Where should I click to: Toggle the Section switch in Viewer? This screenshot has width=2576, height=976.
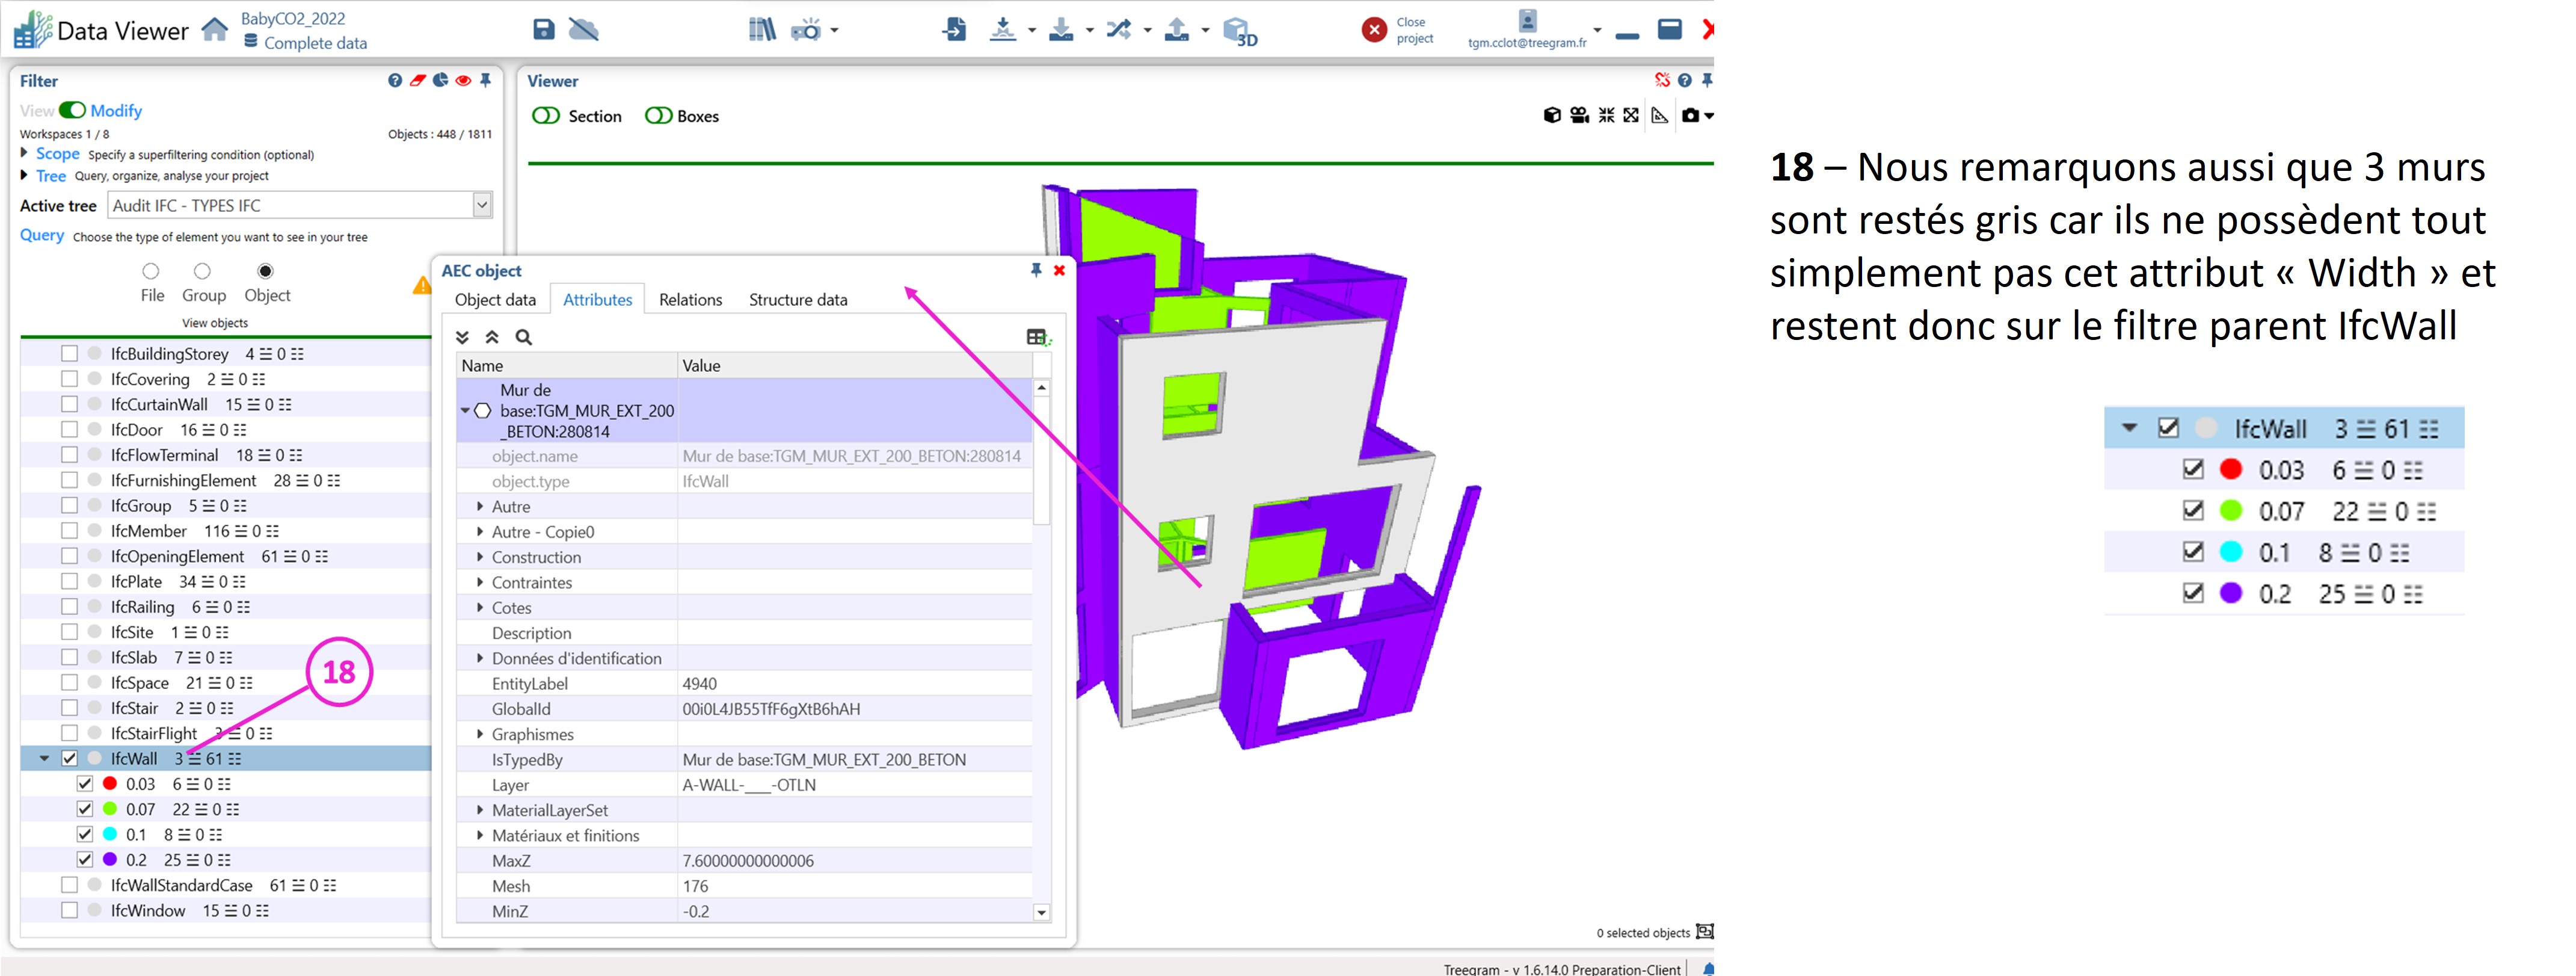pos(546,116)
